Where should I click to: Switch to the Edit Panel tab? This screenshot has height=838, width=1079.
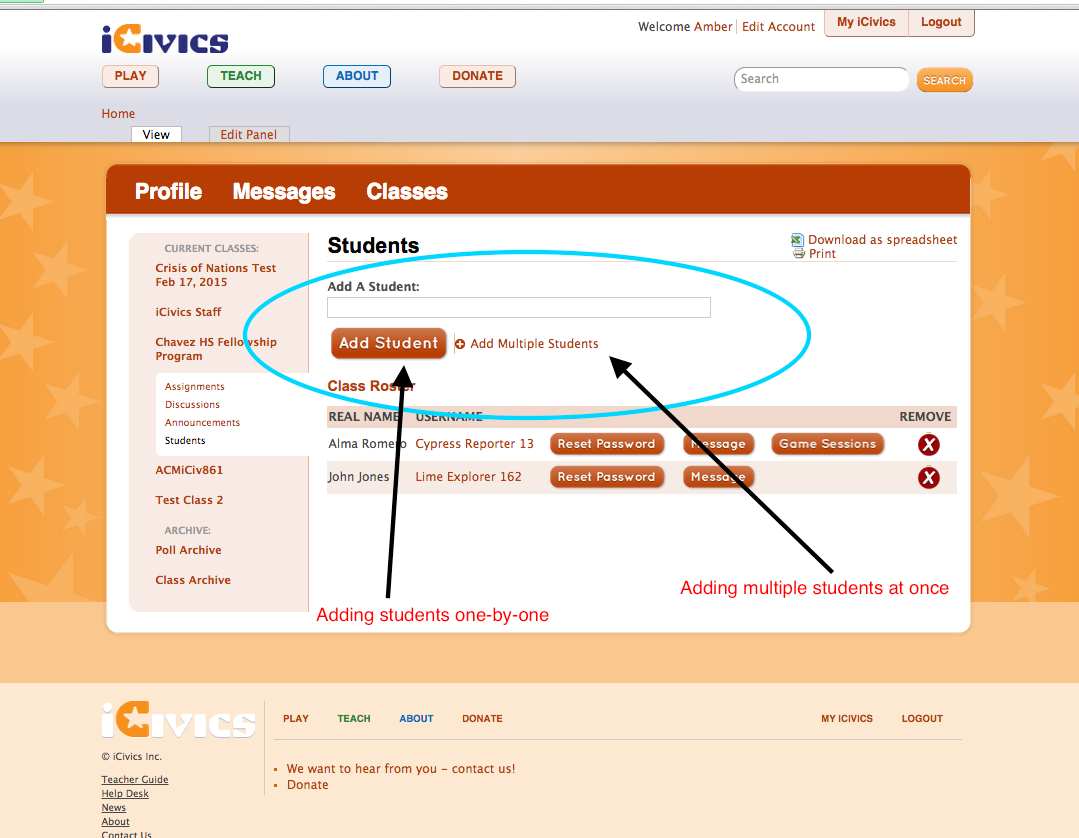[x=248, y=134]
